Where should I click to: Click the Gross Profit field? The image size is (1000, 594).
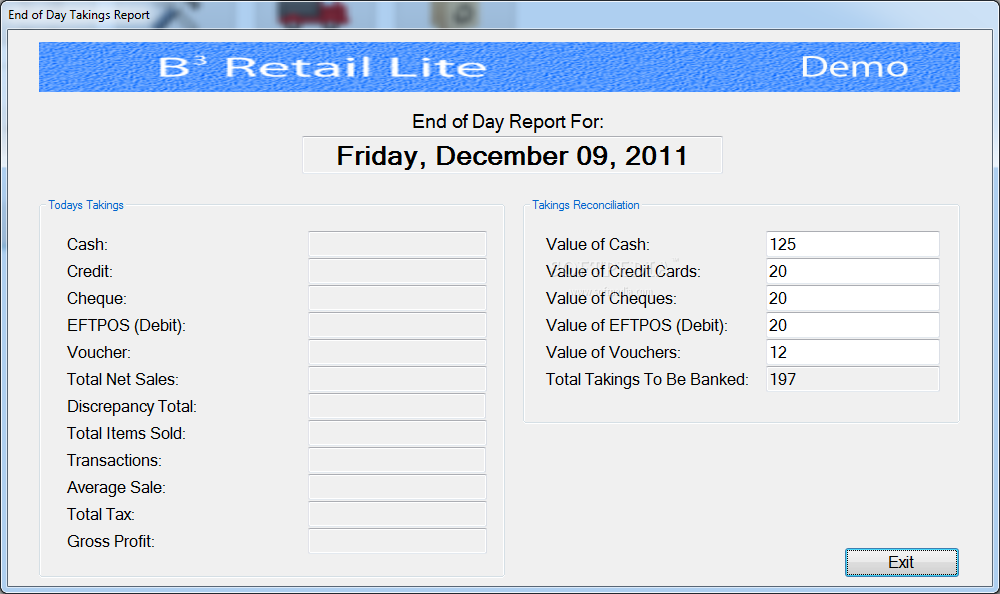click(x=397, y=541)
